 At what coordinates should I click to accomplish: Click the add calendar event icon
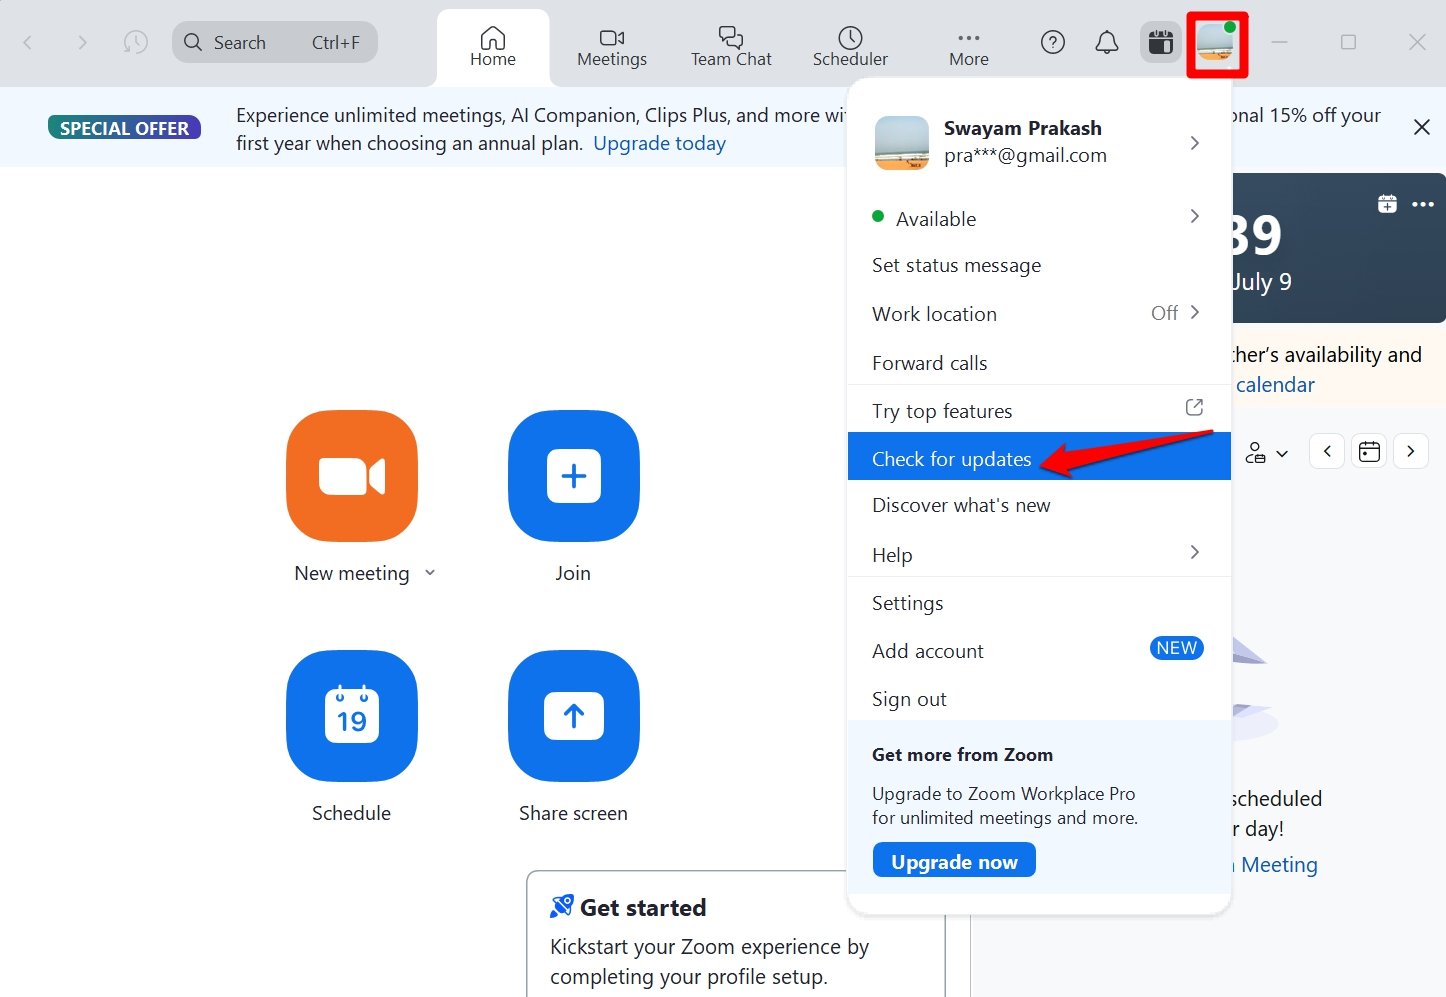(x=1387, y=204)
